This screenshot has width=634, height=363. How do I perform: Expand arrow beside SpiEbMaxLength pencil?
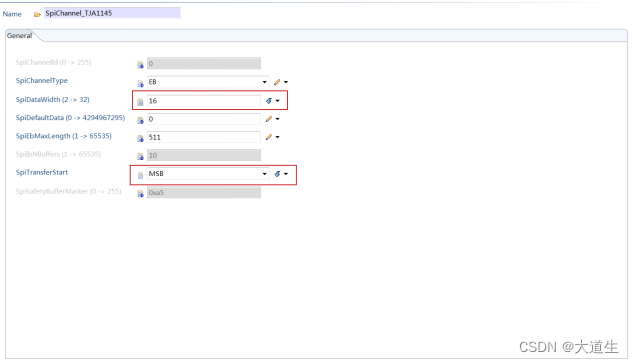277,137
